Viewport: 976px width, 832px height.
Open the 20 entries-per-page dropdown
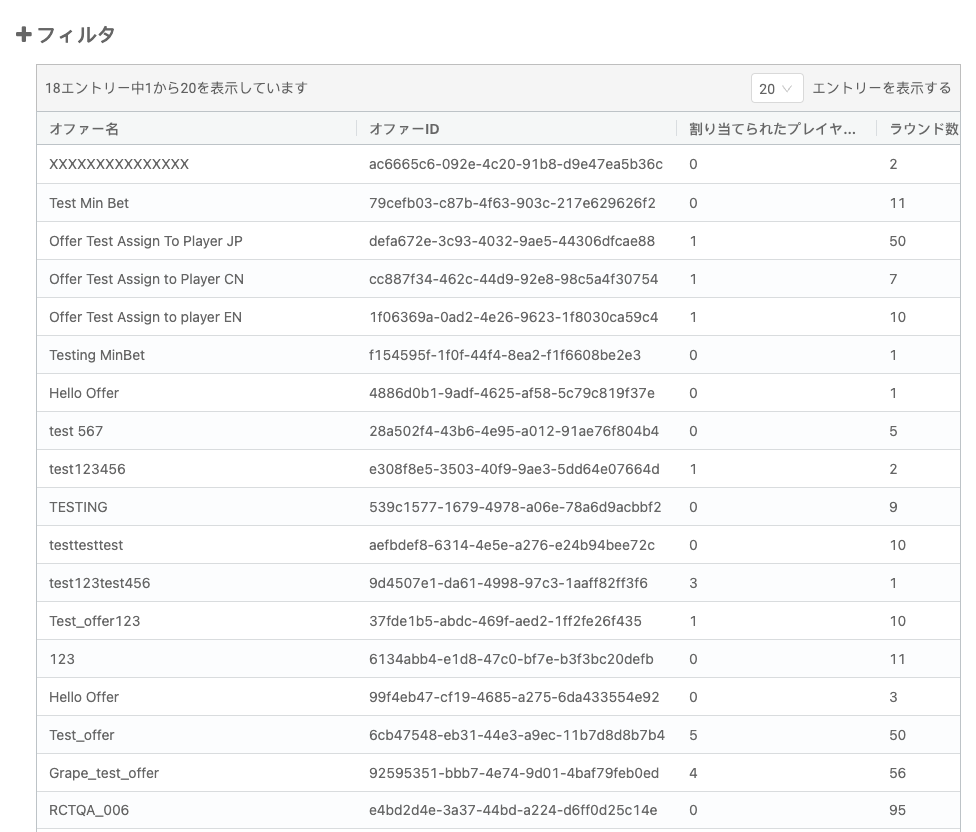[777, 88]
